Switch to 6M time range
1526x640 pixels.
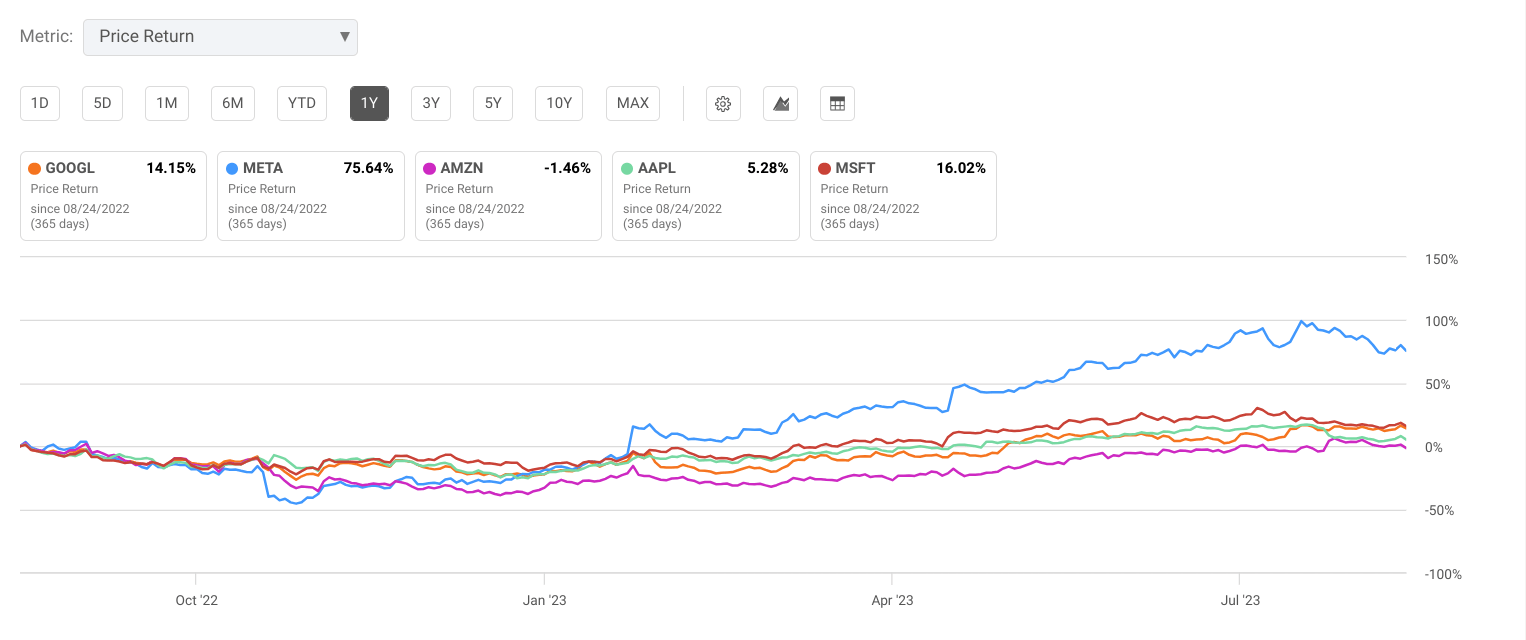(232, 103)
